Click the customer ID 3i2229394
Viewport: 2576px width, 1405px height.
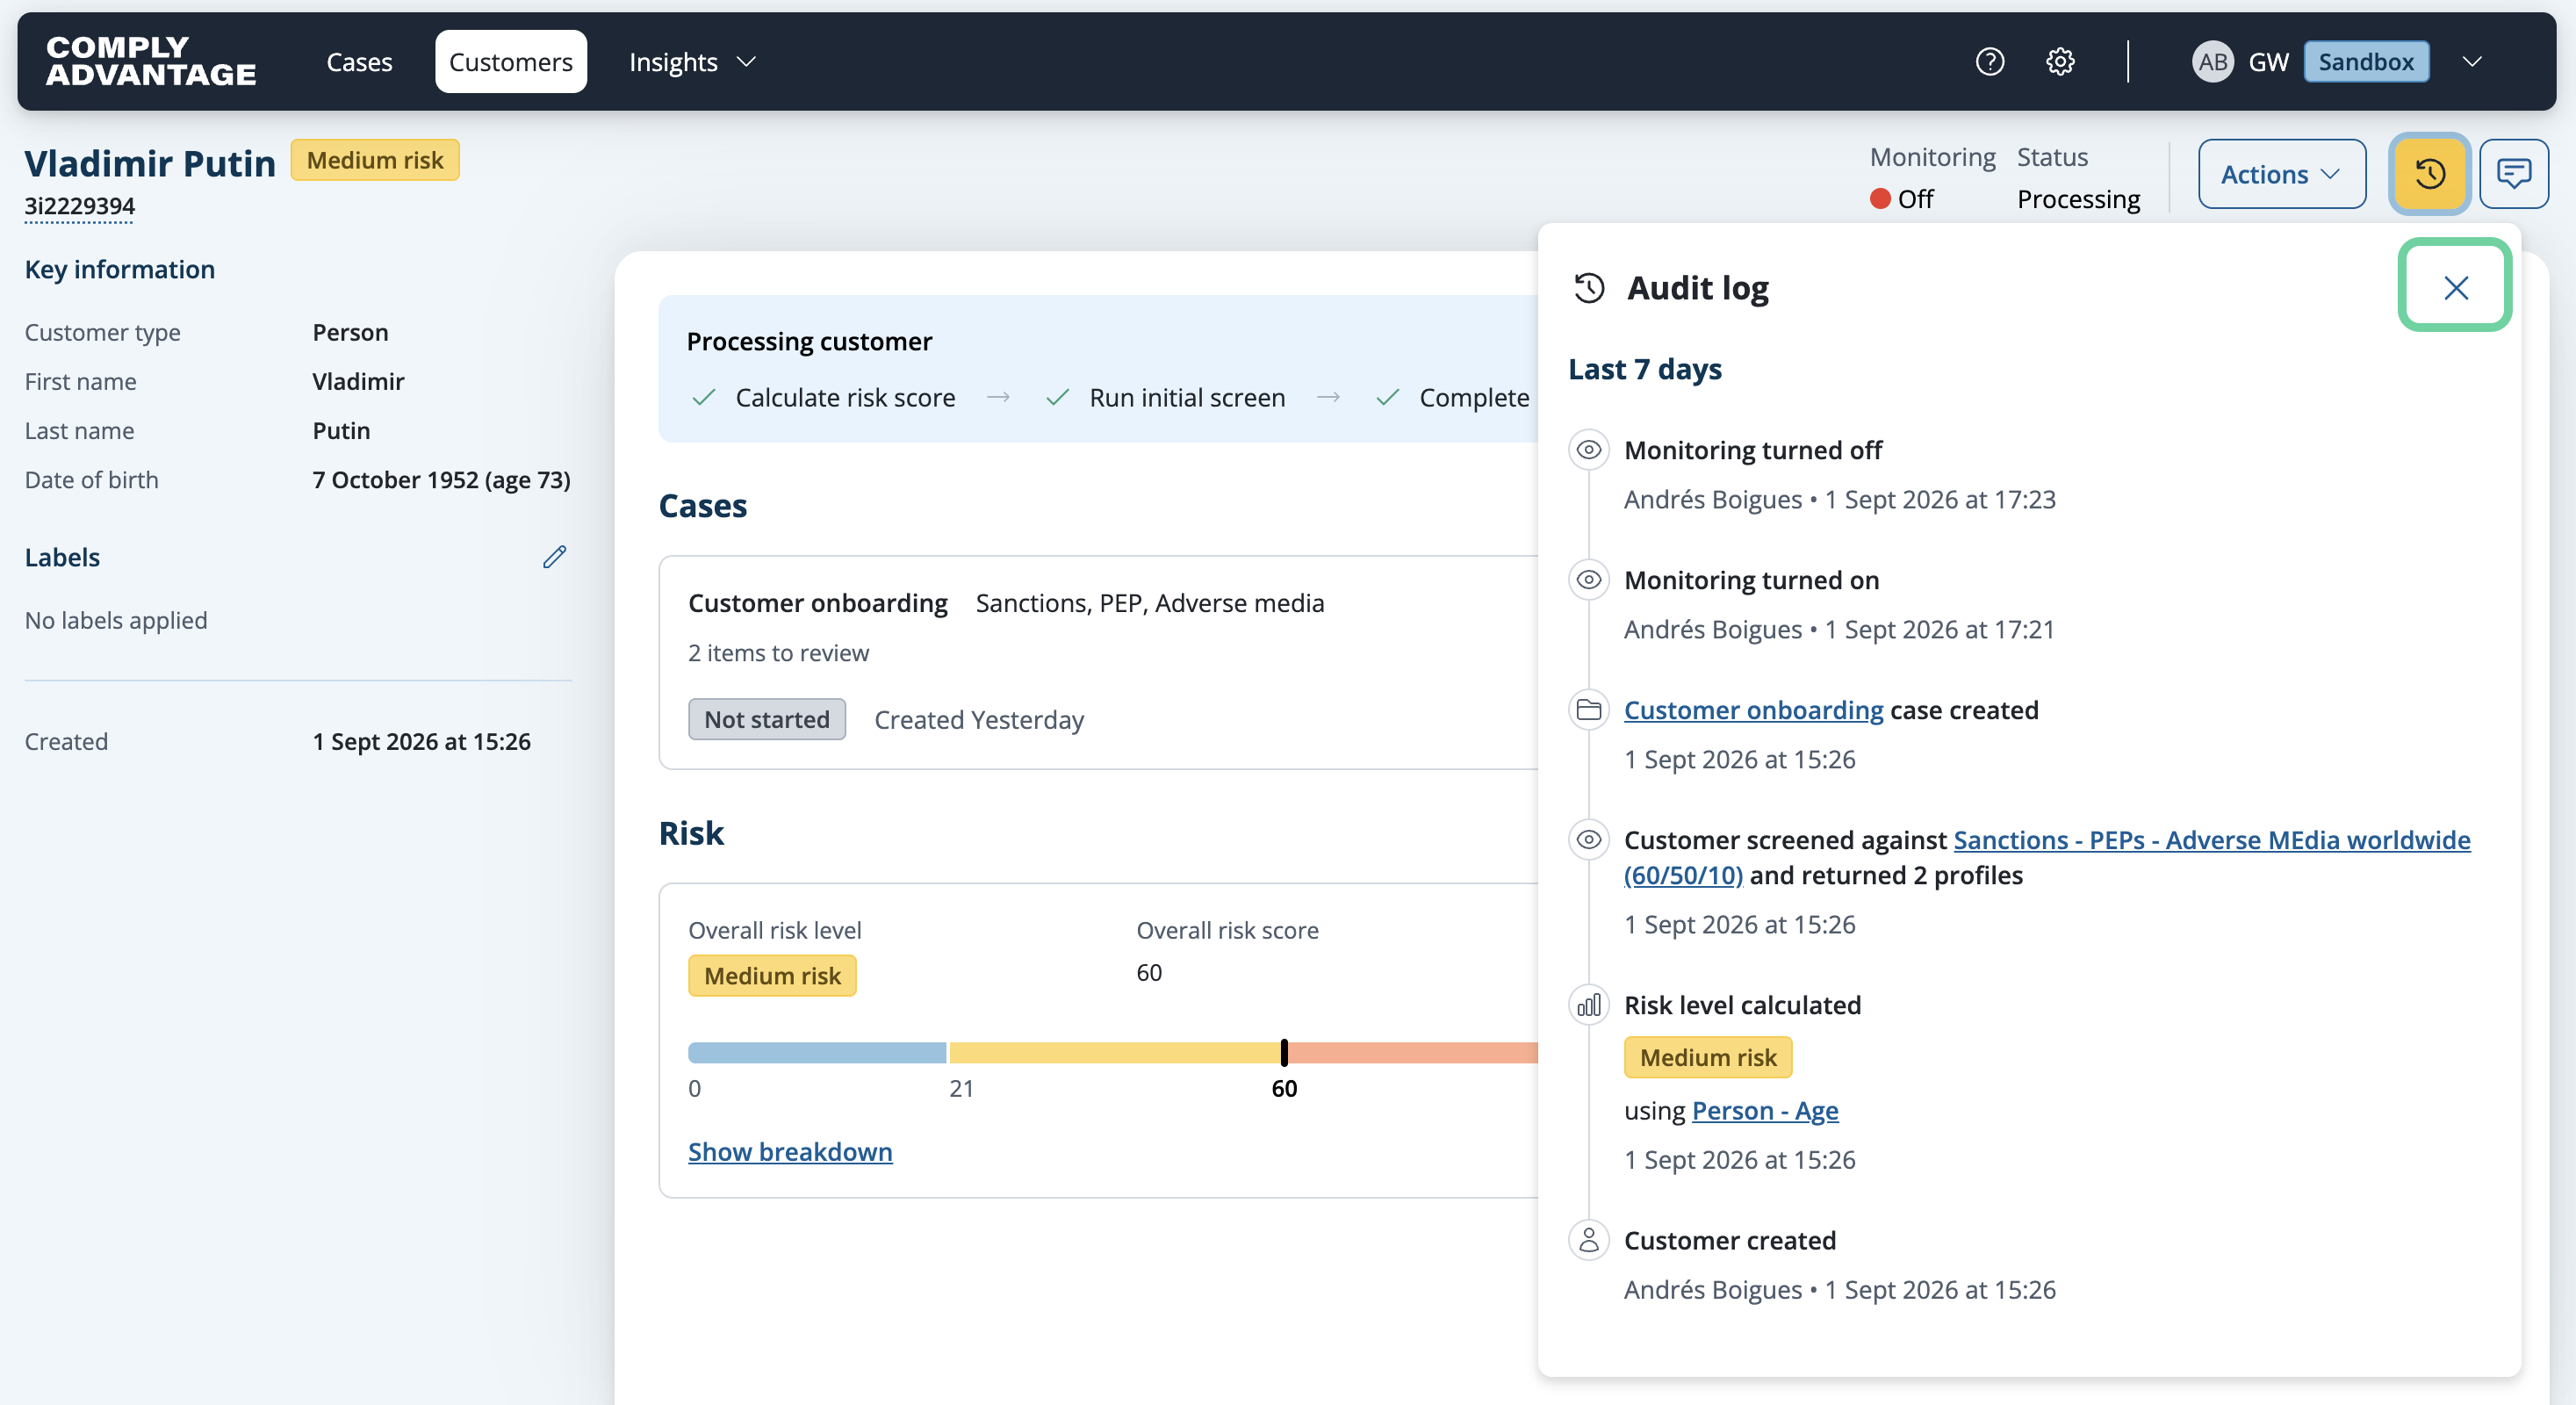click(x=79, y=206)
